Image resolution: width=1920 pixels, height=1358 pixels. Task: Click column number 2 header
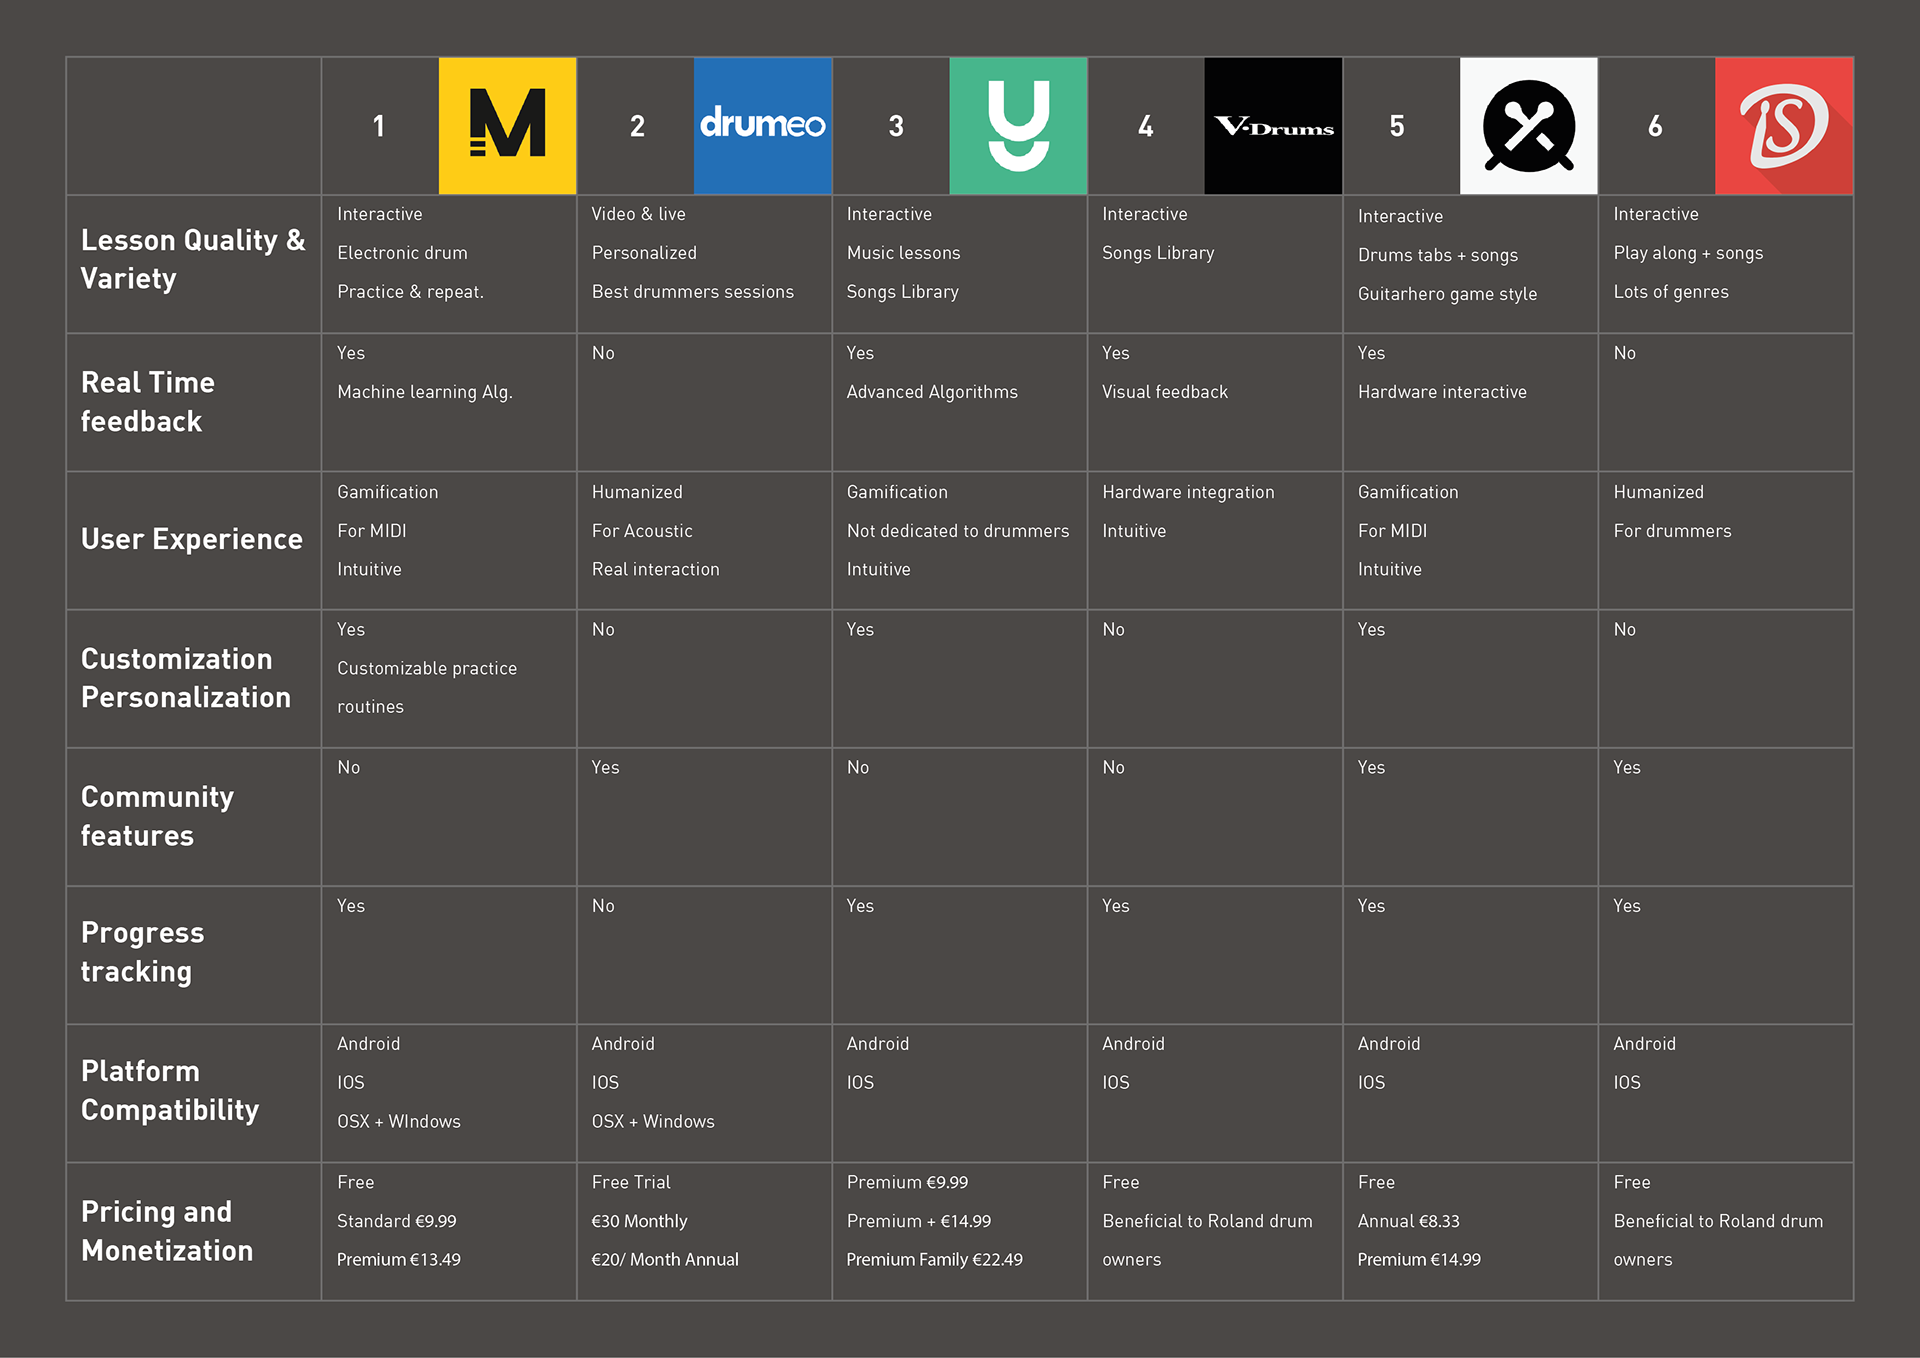(637, 126)
